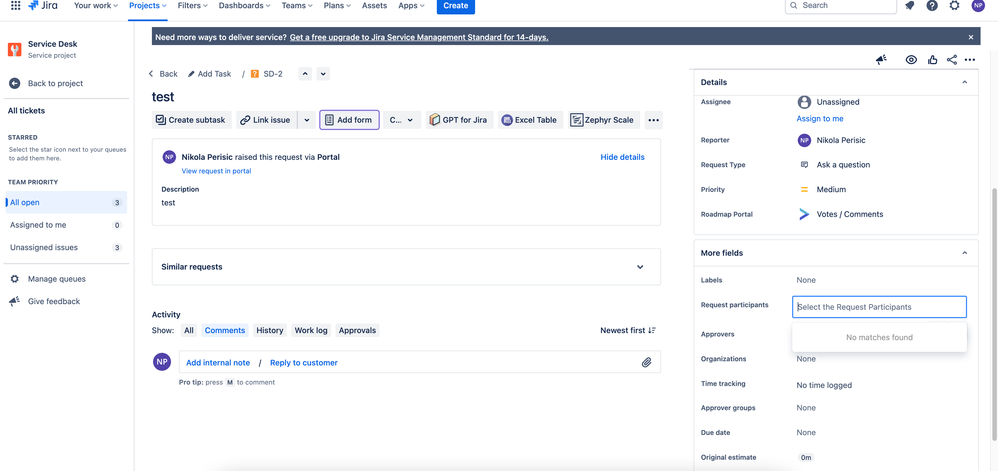
Task: Click the Create button
Action: (x=456, y=6)
